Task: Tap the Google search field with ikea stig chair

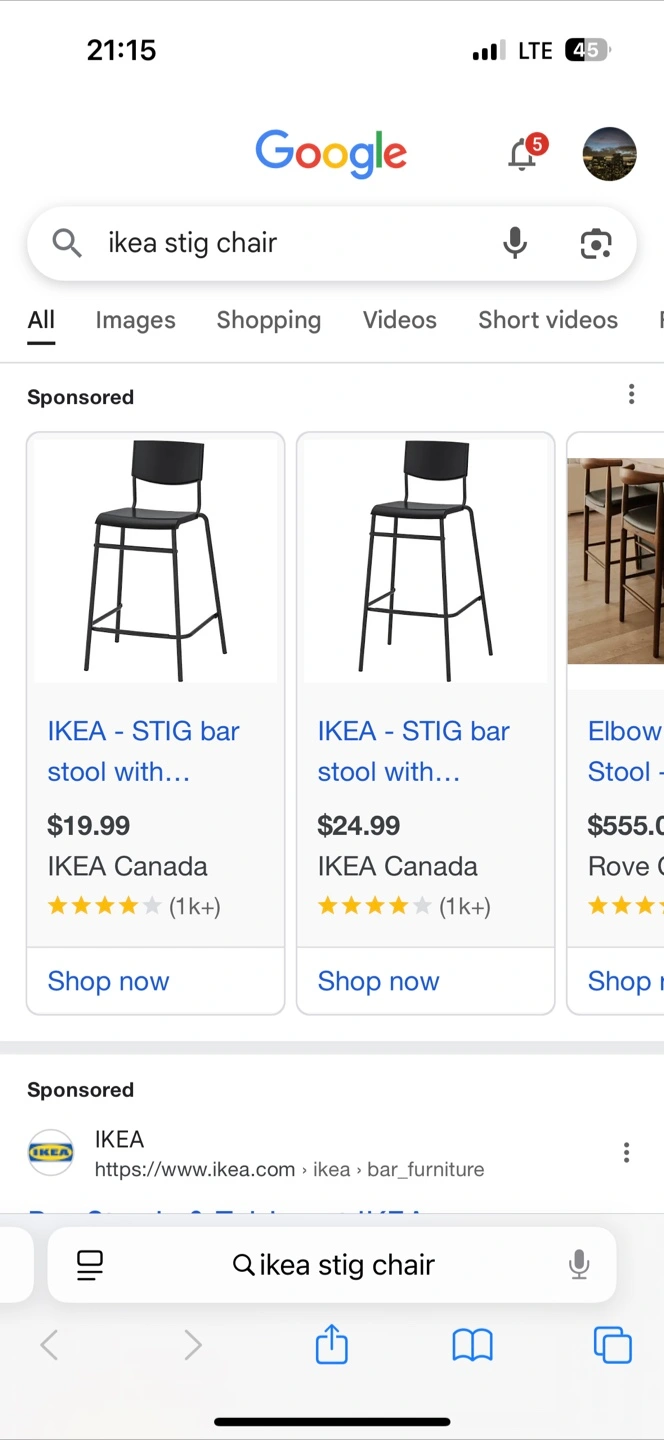Action: (290, 243)
